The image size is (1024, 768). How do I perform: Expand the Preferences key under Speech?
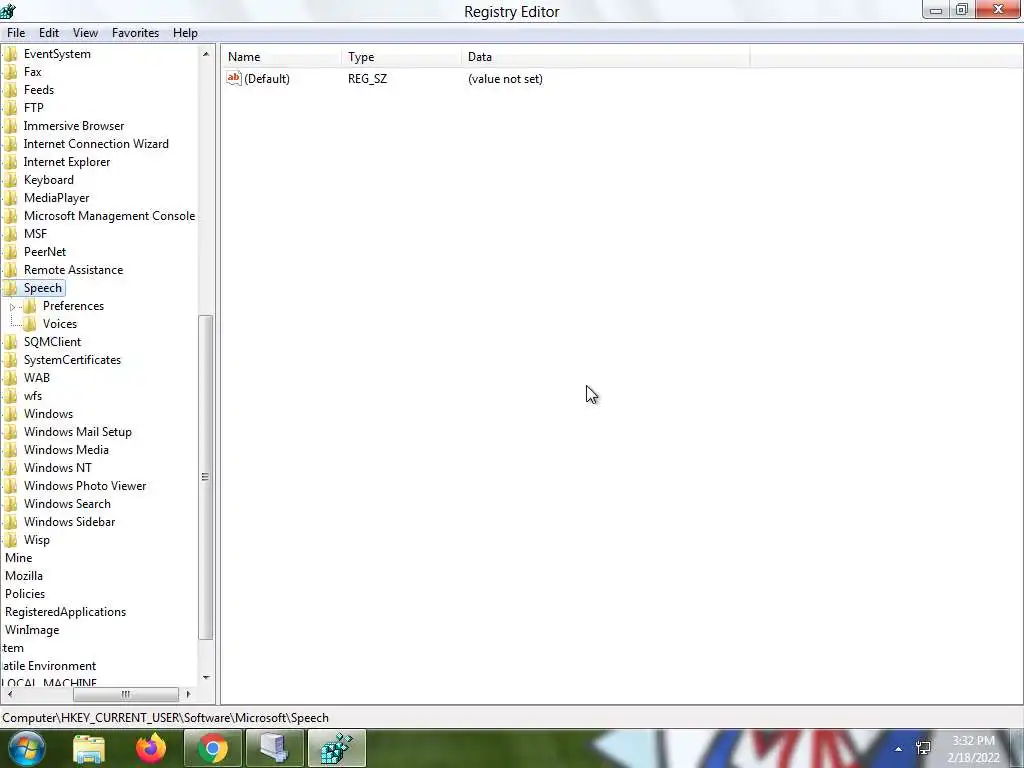point(12,306)
